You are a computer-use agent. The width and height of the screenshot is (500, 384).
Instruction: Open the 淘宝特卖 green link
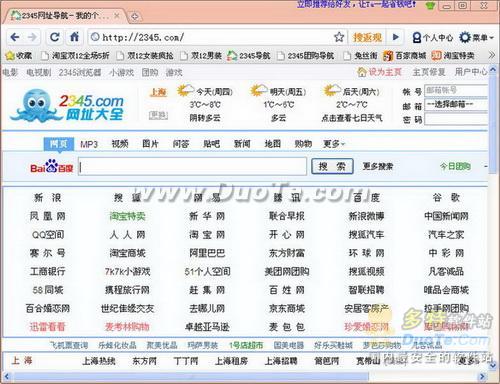click(128, 216)
